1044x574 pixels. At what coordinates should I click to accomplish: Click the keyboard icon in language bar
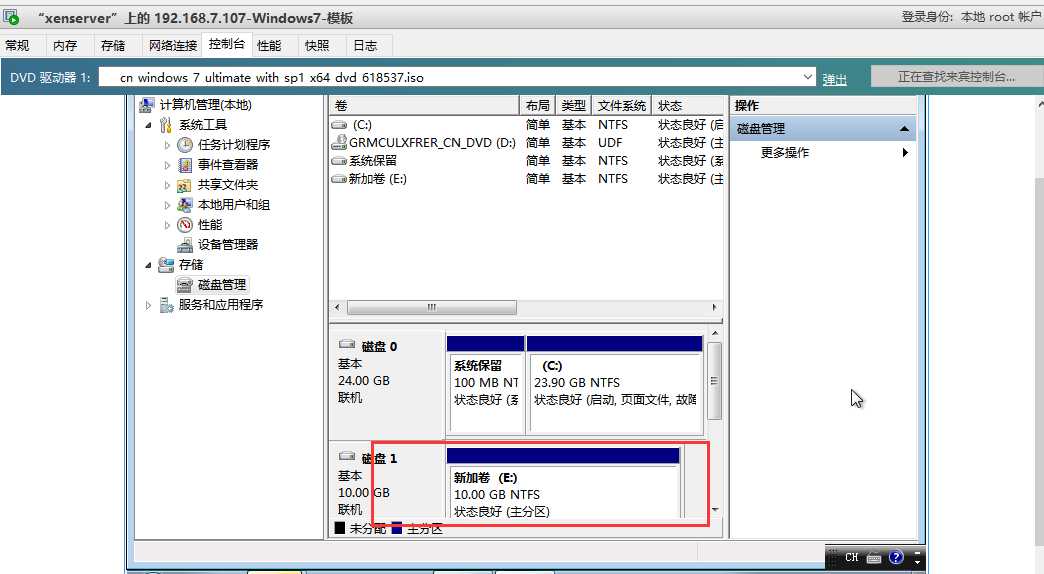coord(874,558)
